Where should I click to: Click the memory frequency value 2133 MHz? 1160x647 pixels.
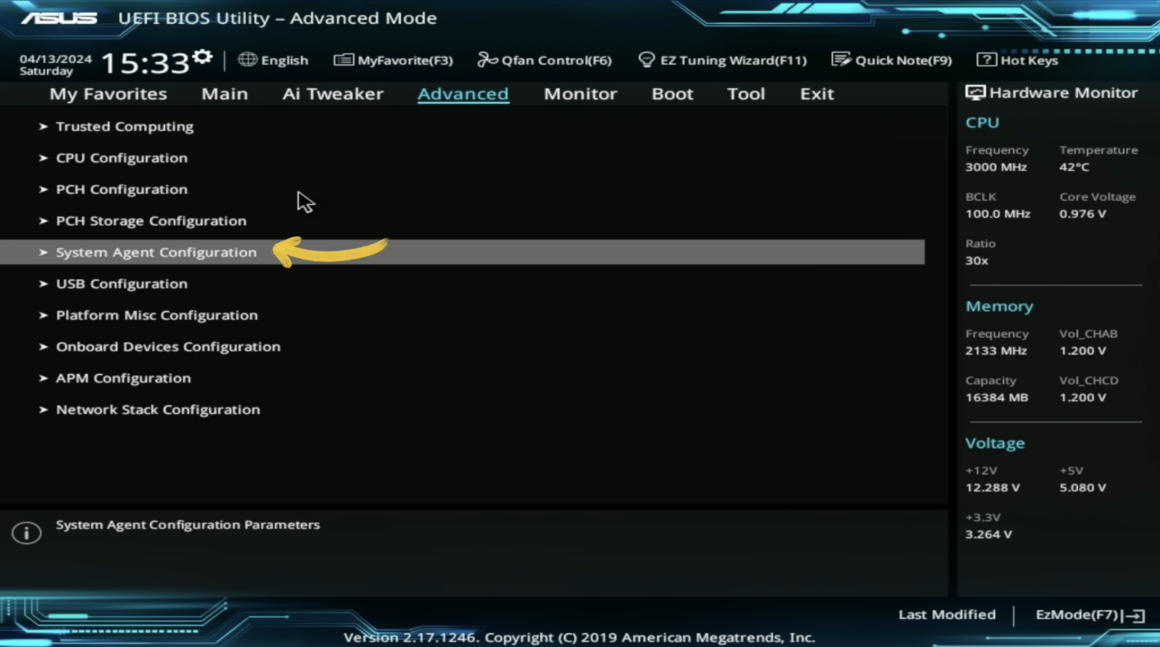pyautogui.click(x=996, y=350)
